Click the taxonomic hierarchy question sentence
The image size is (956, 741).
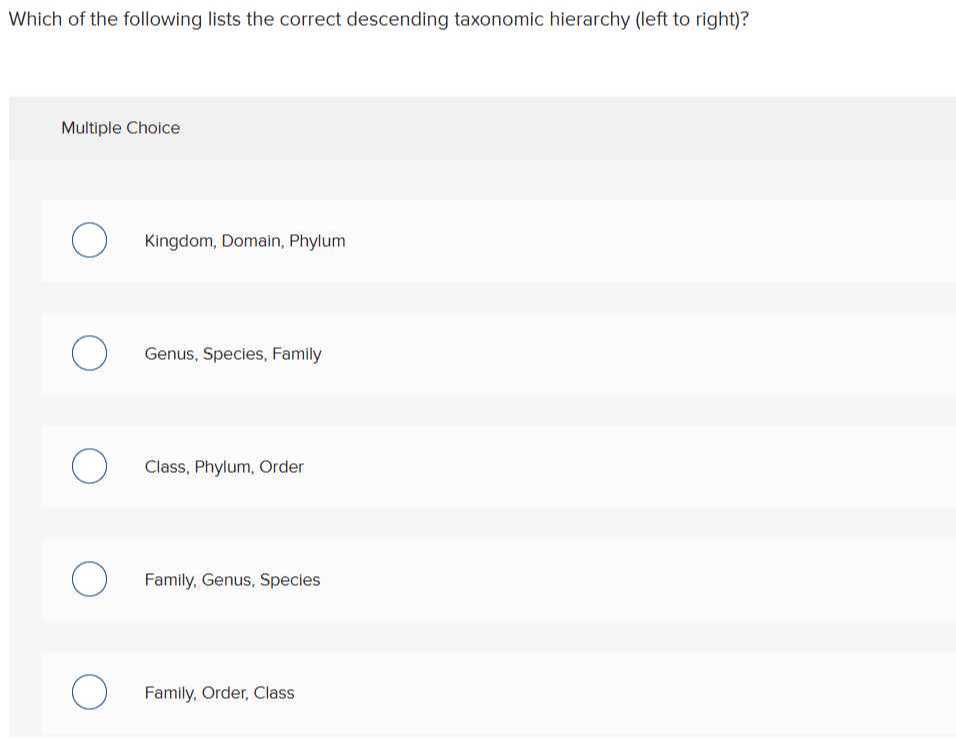tap(379, 20)
